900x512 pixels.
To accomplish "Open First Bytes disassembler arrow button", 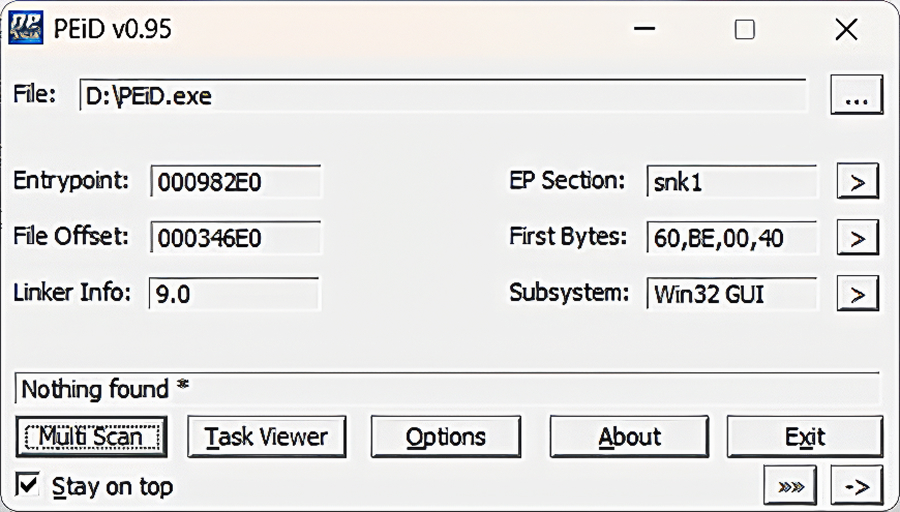I will pyautogui.click(x=858, y=237).
